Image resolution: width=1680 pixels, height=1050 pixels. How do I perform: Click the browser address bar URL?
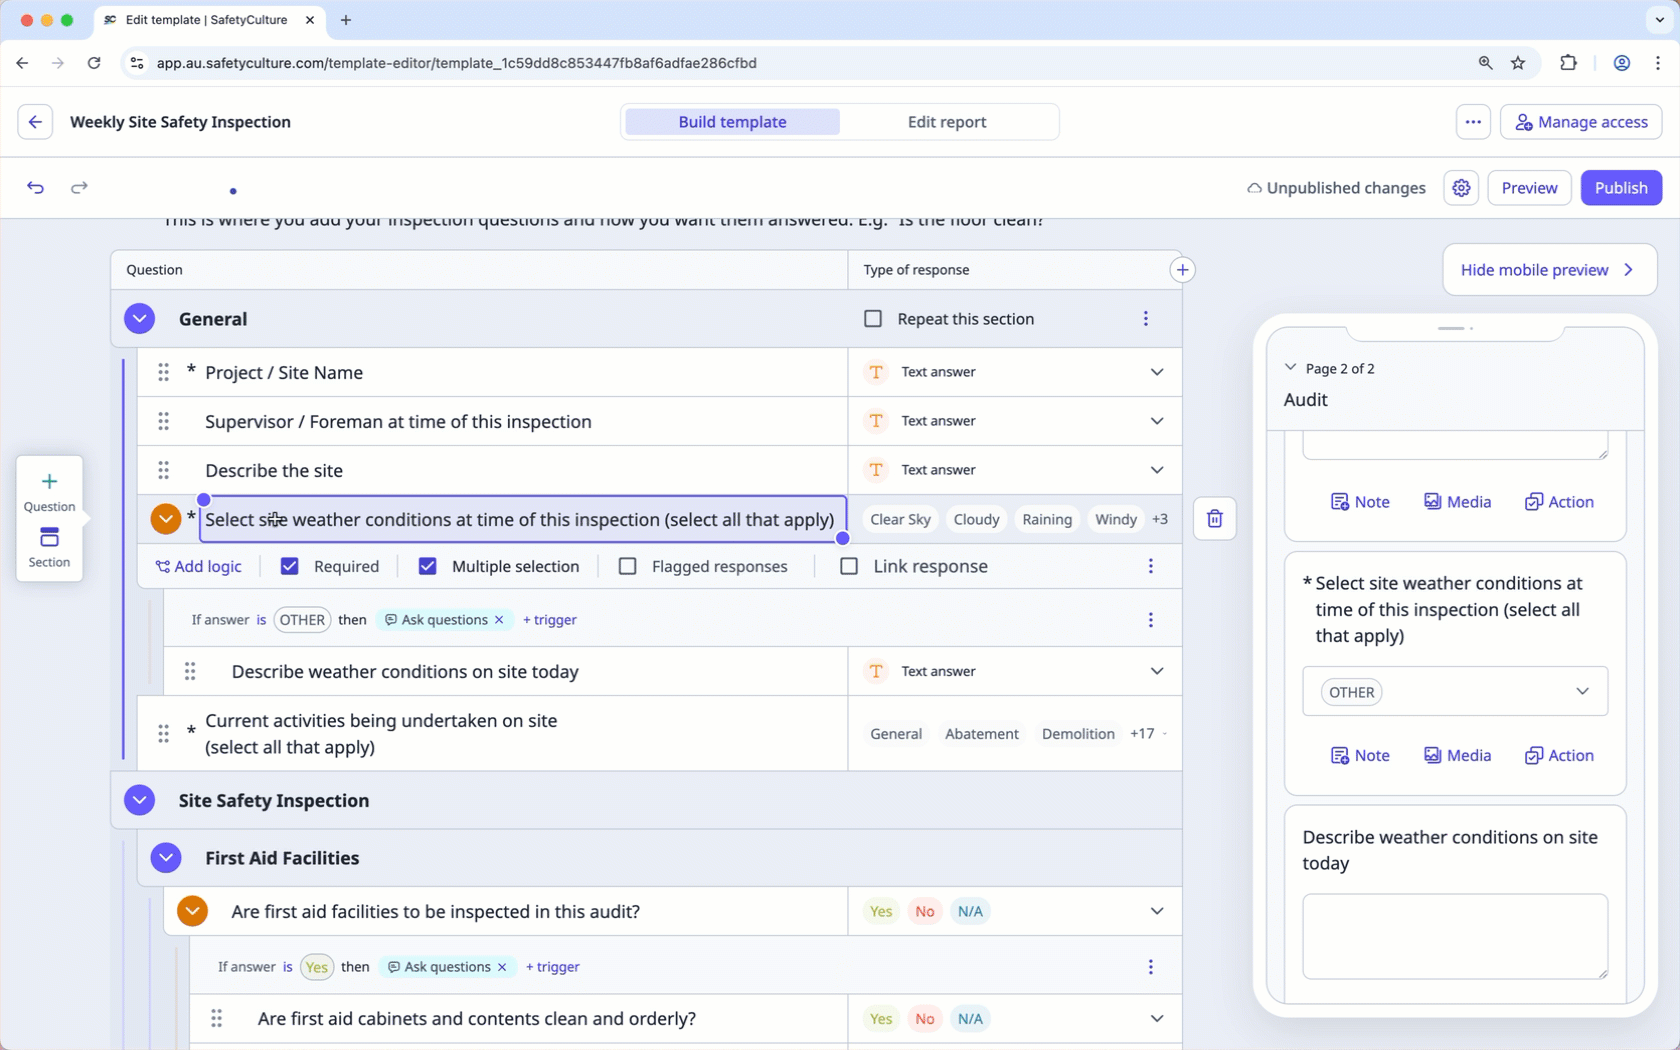tap(456, 63)
